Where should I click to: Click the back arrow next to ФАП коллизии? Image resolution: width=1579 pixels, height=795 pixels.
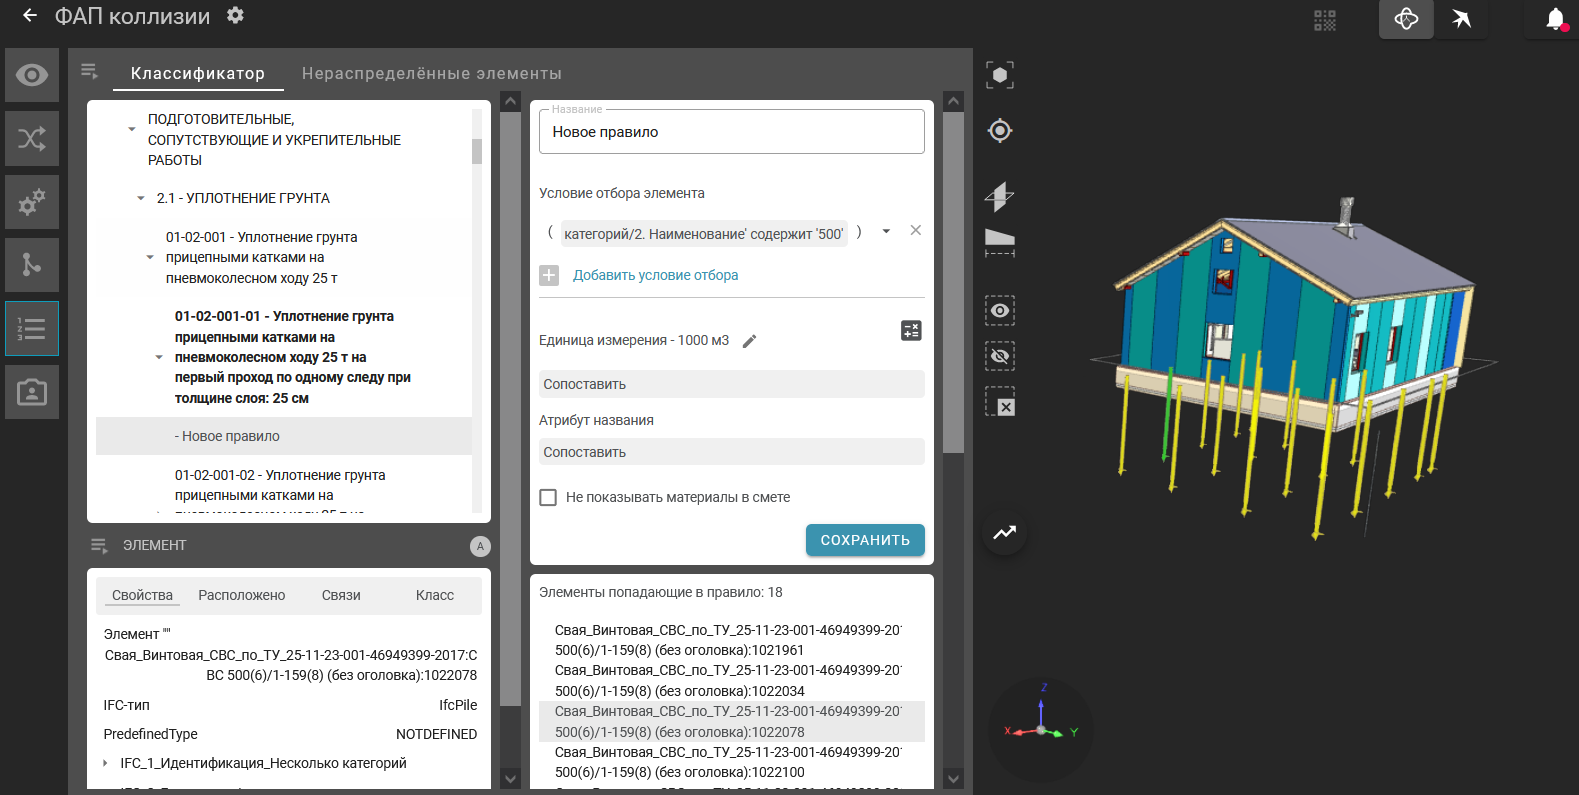29,16
